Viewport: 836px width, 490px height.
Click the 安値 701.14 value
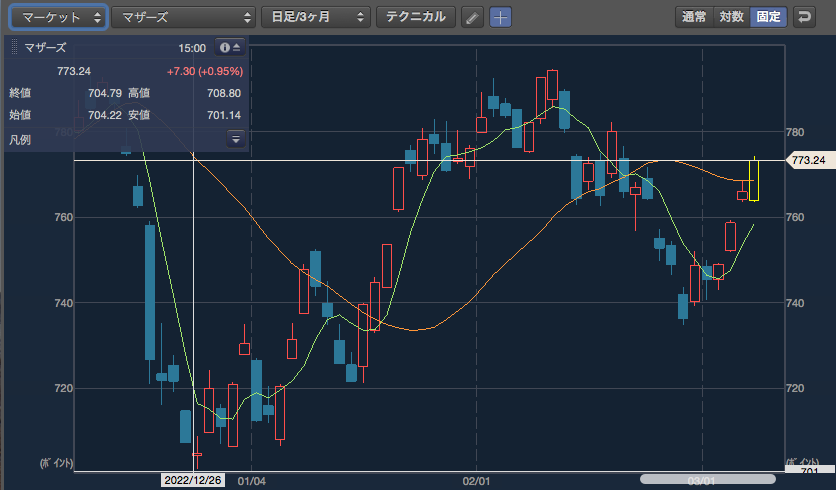click(x=224, y=115)
